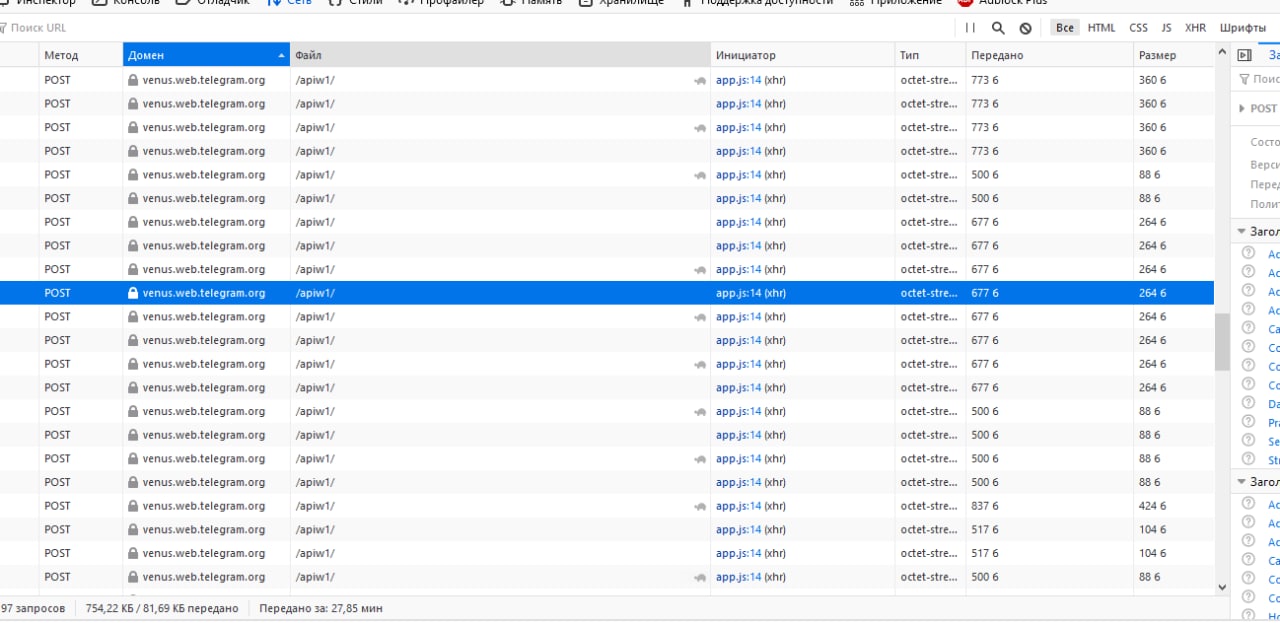Click the lock icon in the 837 Б row
This screenshot has width=1280, height=623.
click(x=132, y=506)
